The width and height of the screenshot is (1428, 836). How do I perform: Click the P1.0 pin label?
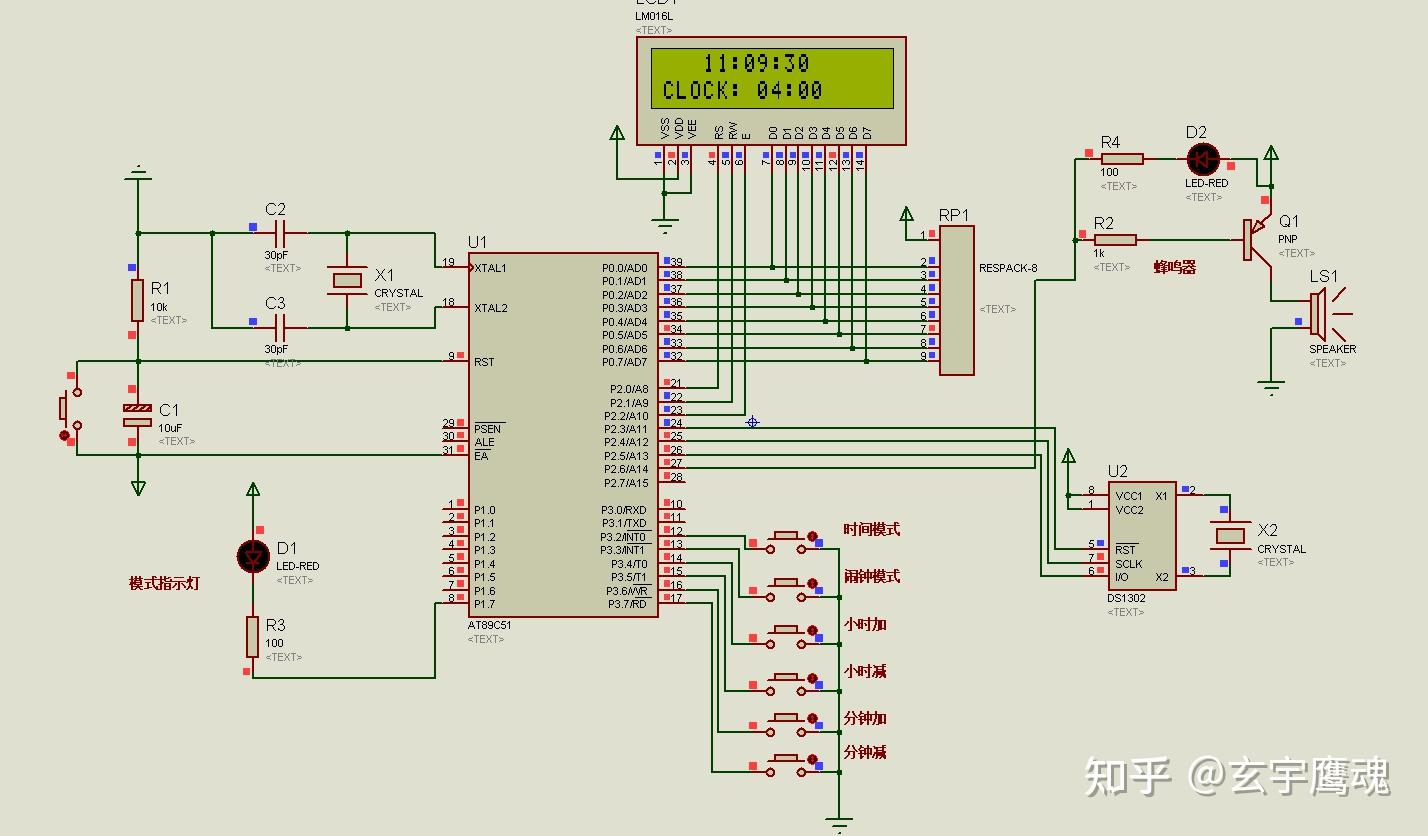(x=485, y=510)
